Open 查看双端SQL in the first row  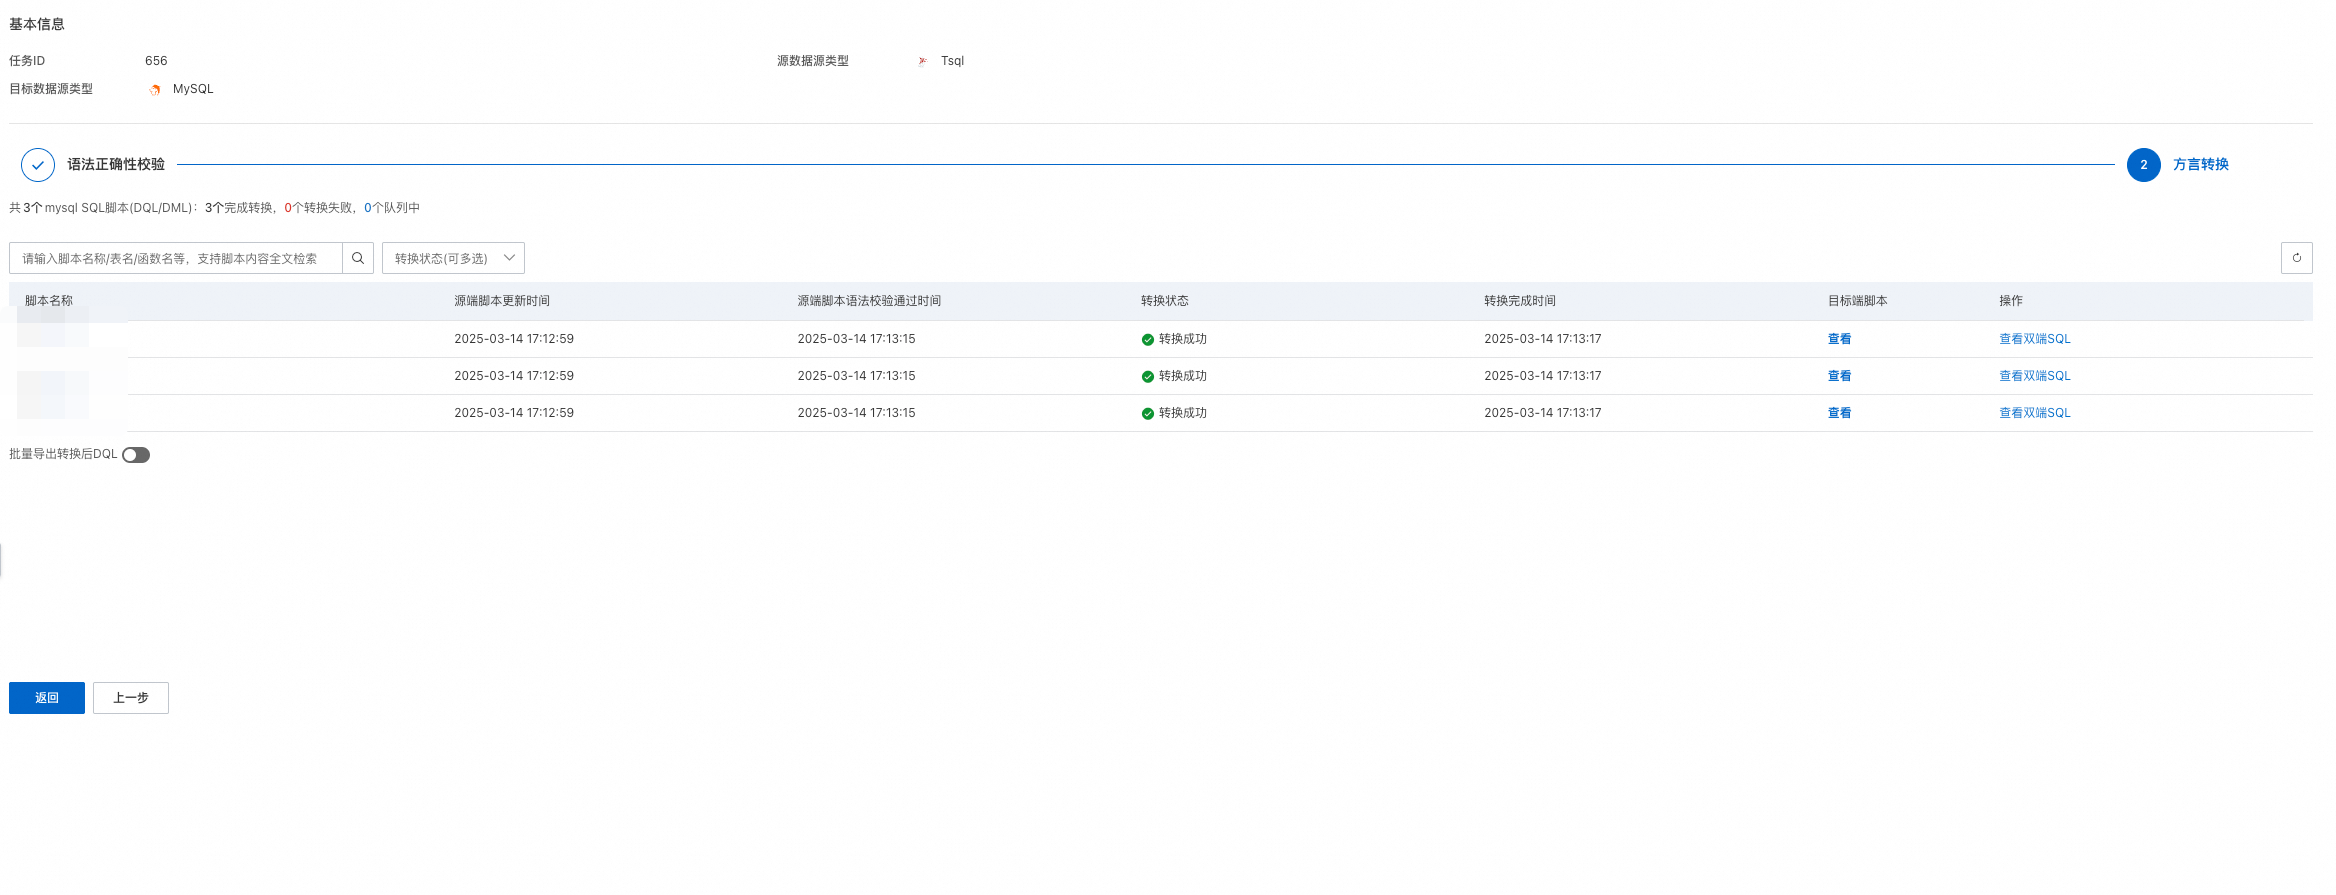(x=2034, y=339)
